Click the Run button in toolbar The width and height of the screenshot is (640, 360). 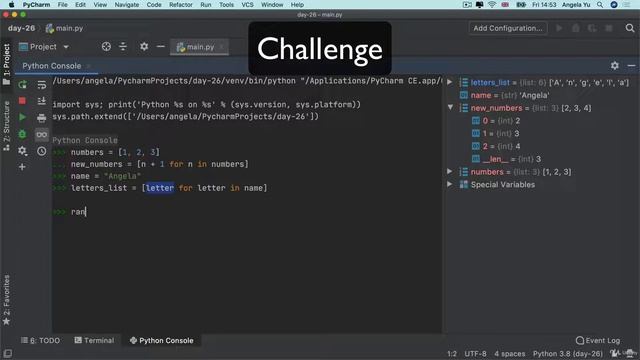coord(559,28)
